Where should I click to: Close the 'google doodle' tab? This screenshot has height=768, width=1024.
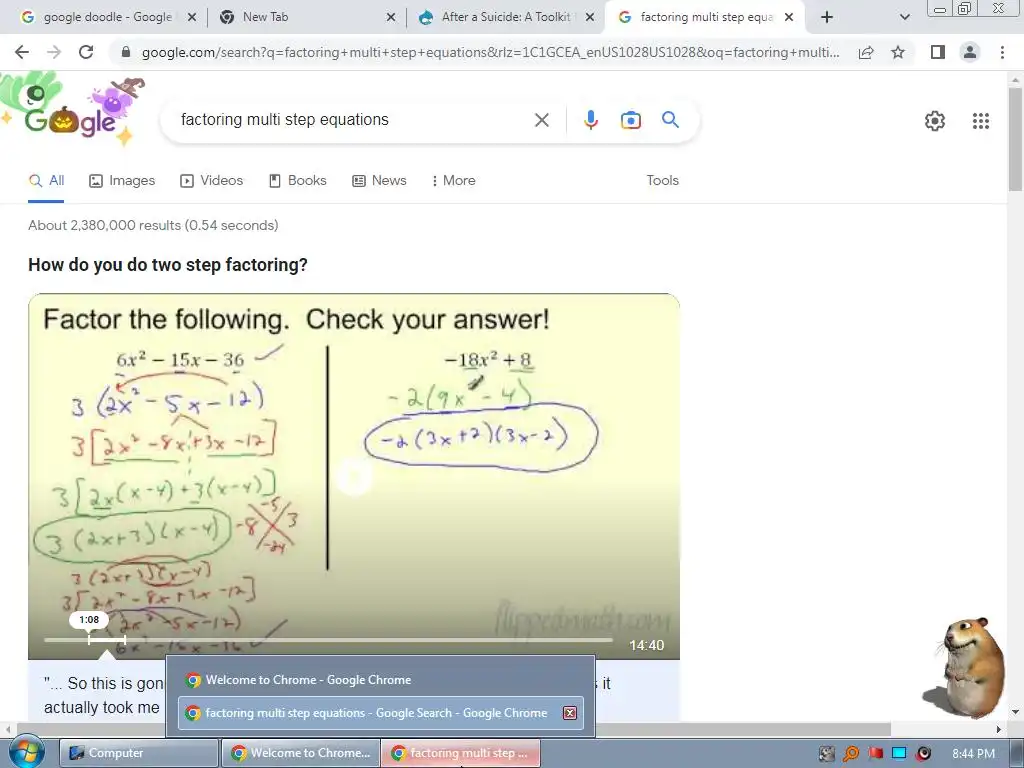192,17
